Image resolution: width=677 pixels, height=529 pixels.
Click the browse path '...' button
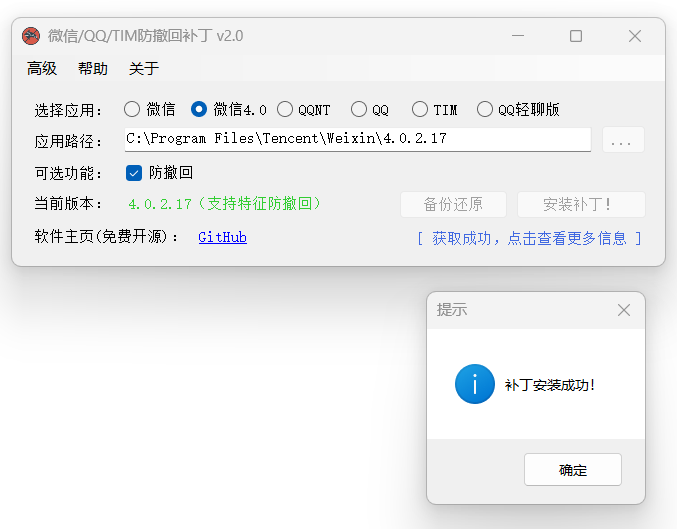coord(623,141)
